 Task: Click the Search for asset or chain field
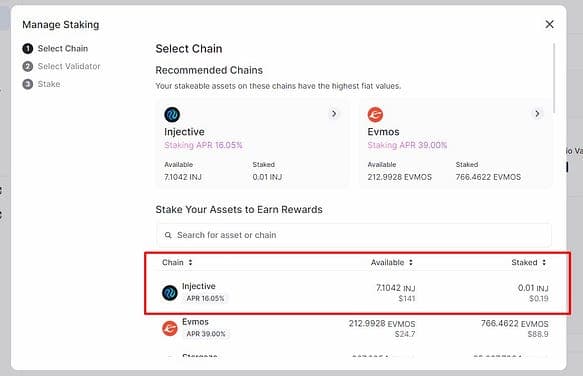point(354,235)
